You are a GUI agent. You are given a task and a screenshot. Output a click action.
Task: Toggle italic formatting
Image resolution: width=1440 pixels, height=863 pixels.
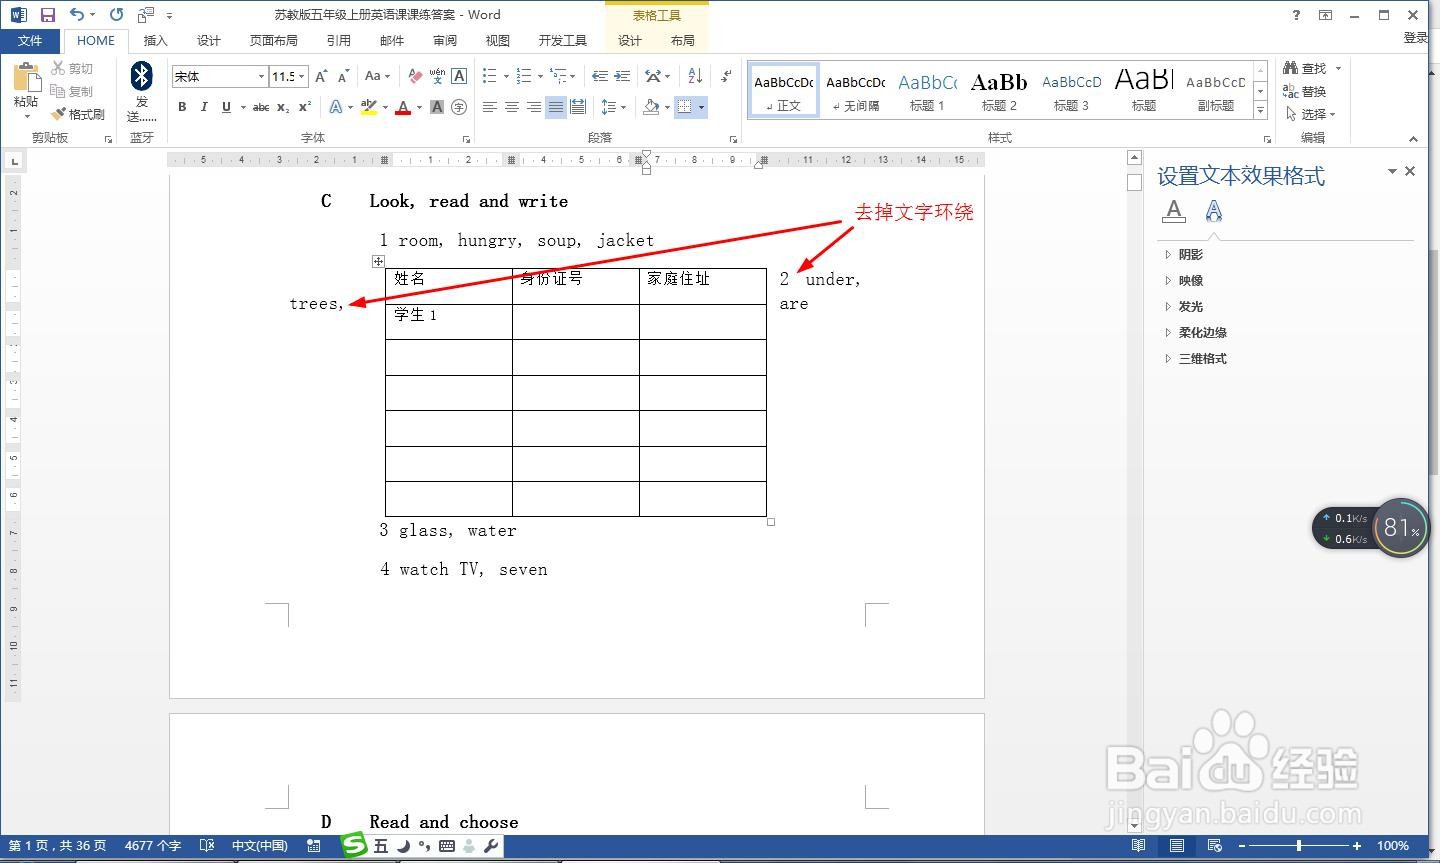click(204, 107)
